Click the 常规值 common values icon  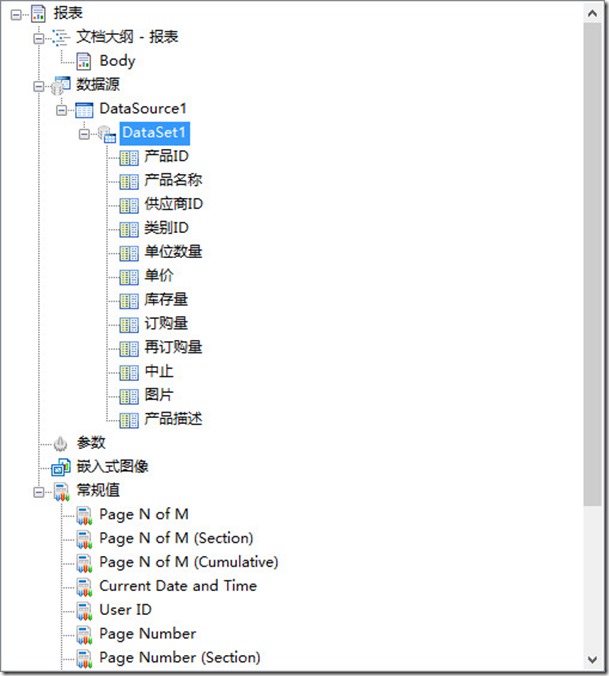[61, 492]
